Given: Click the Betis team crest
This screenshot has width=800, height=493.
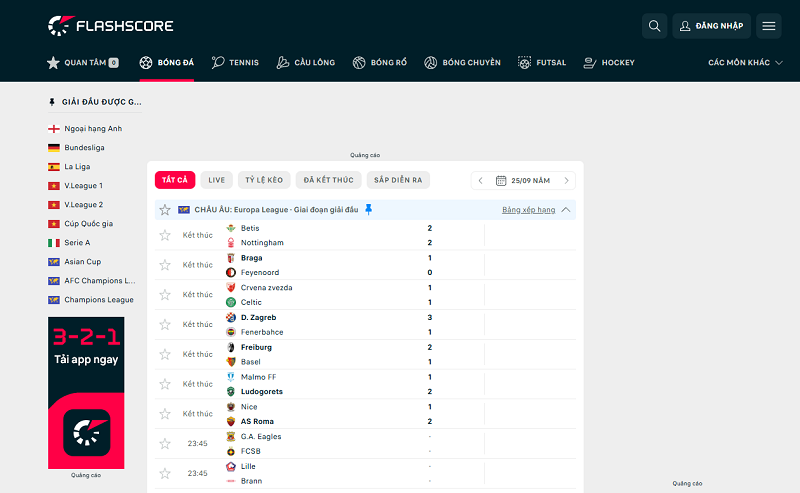Looking at the screenshot, I should click(x=231, y=228).
